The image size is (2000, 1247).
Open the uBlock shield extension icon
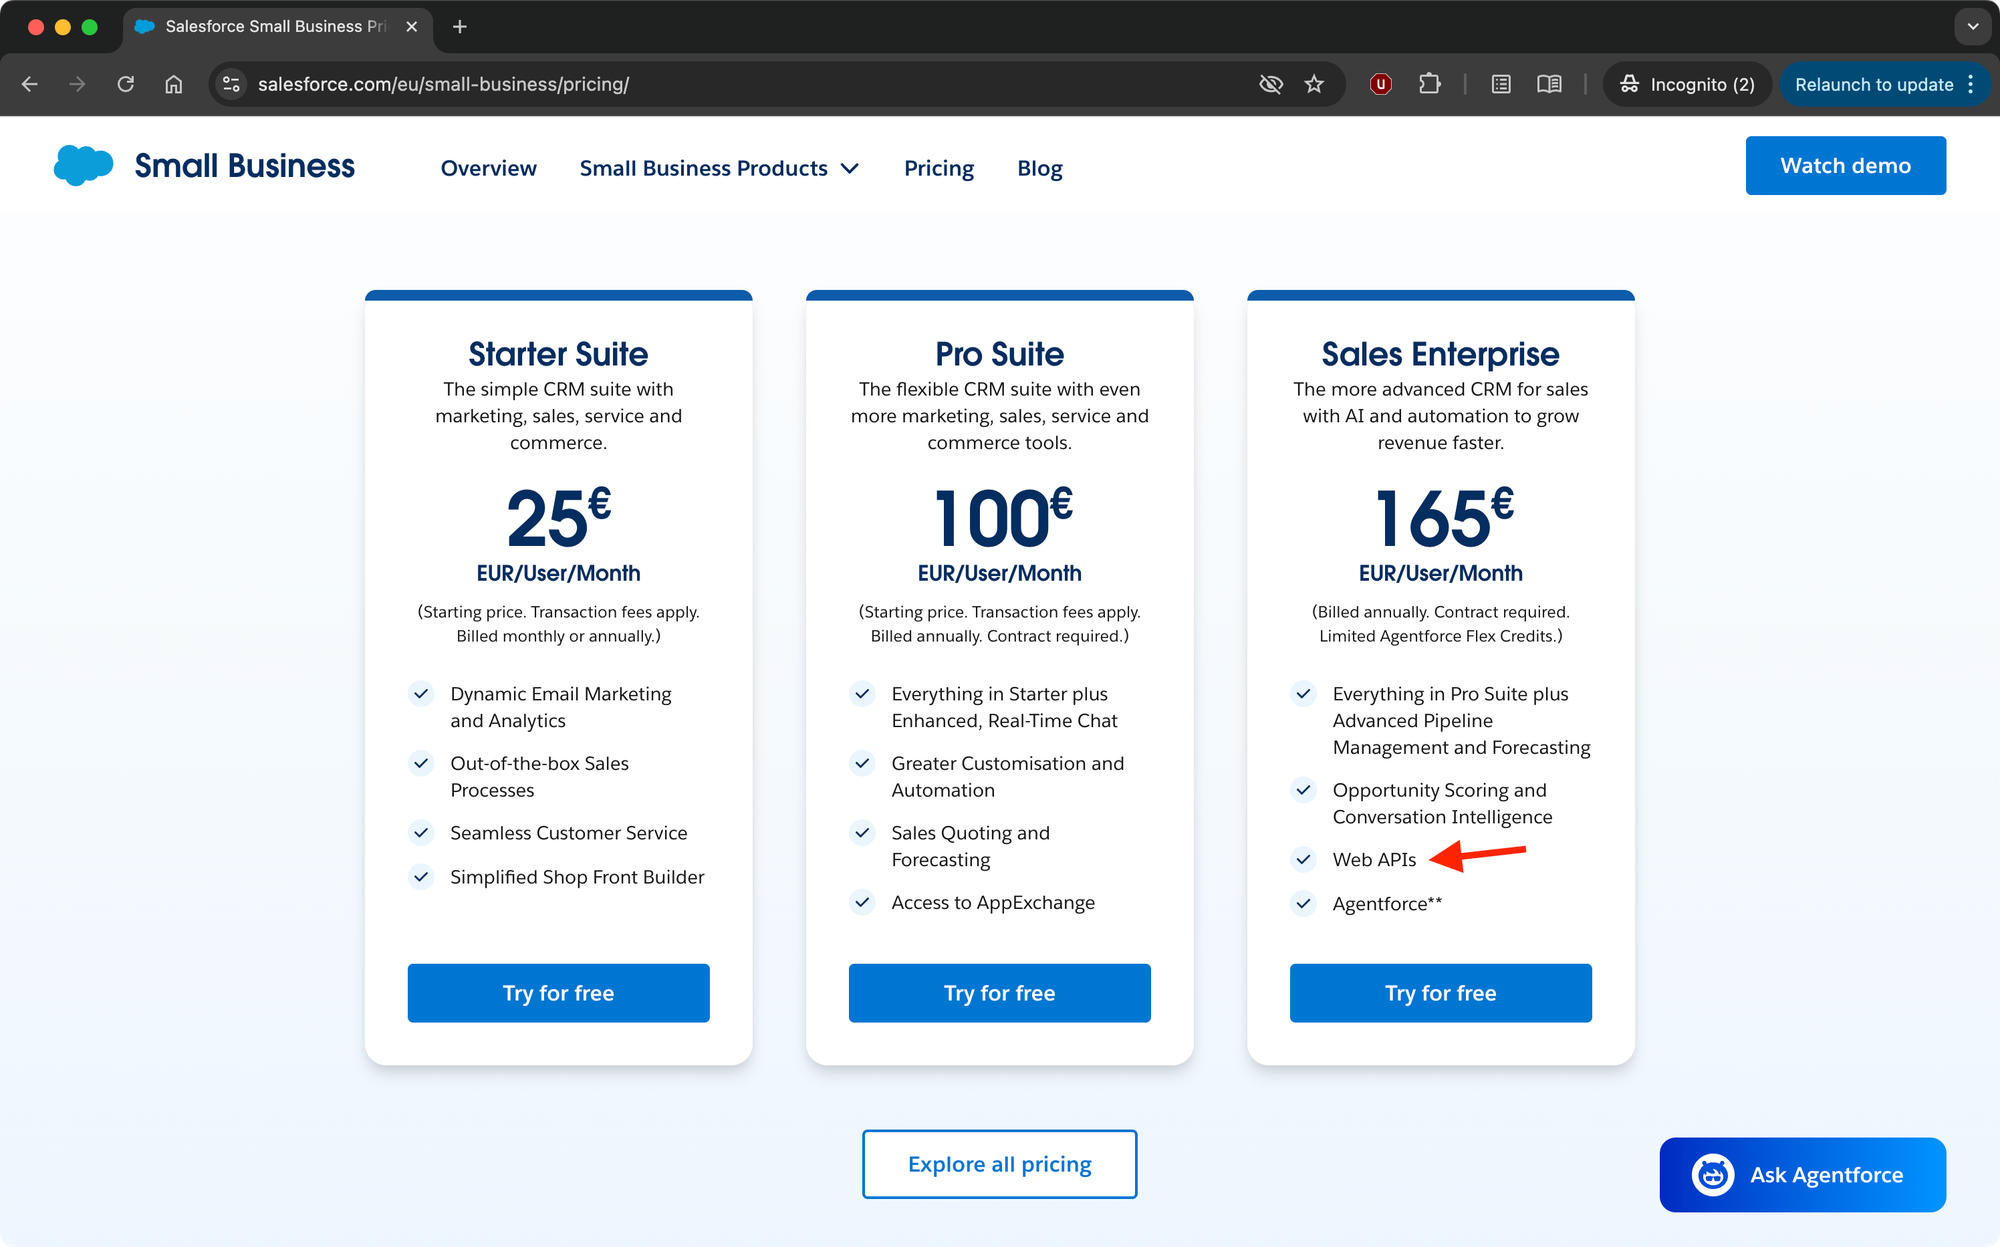tap(1381, 84)
